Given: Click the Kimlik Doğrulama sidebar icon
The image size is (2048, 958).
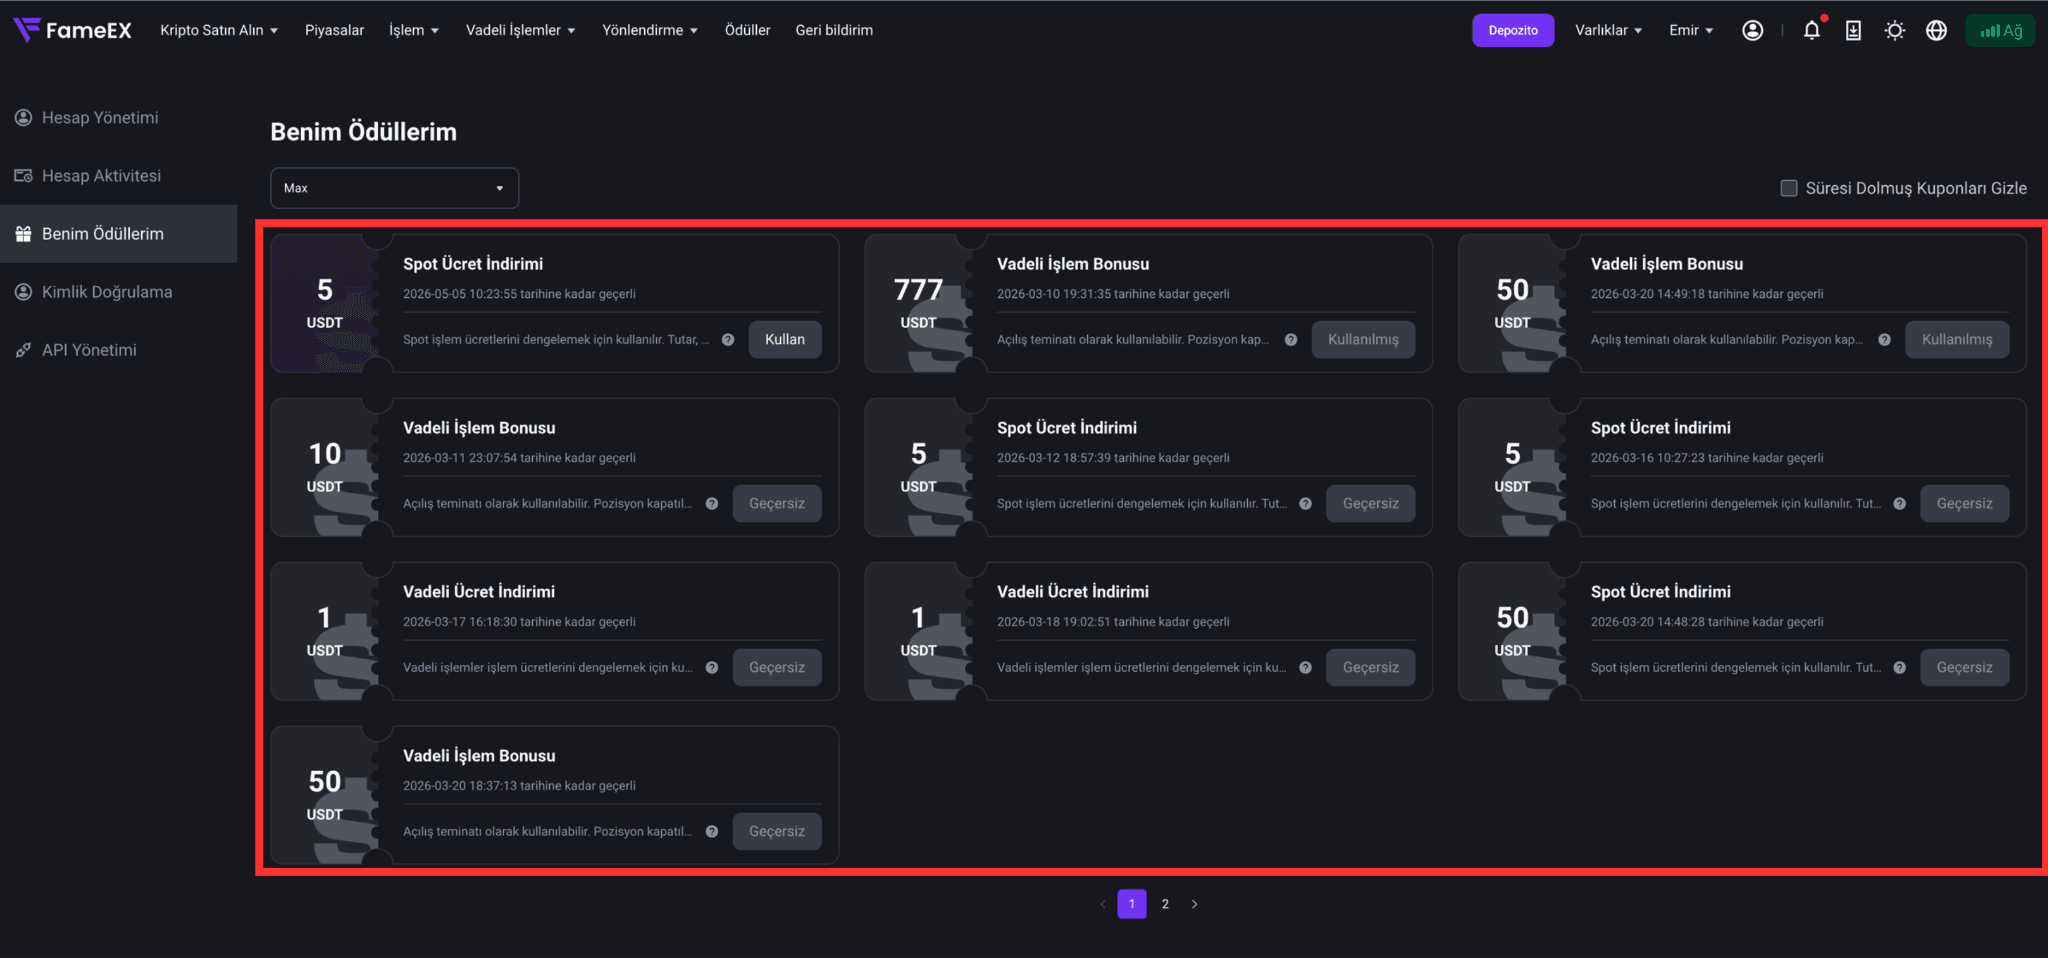Looking at the screenshot, I should pos(23,292).
